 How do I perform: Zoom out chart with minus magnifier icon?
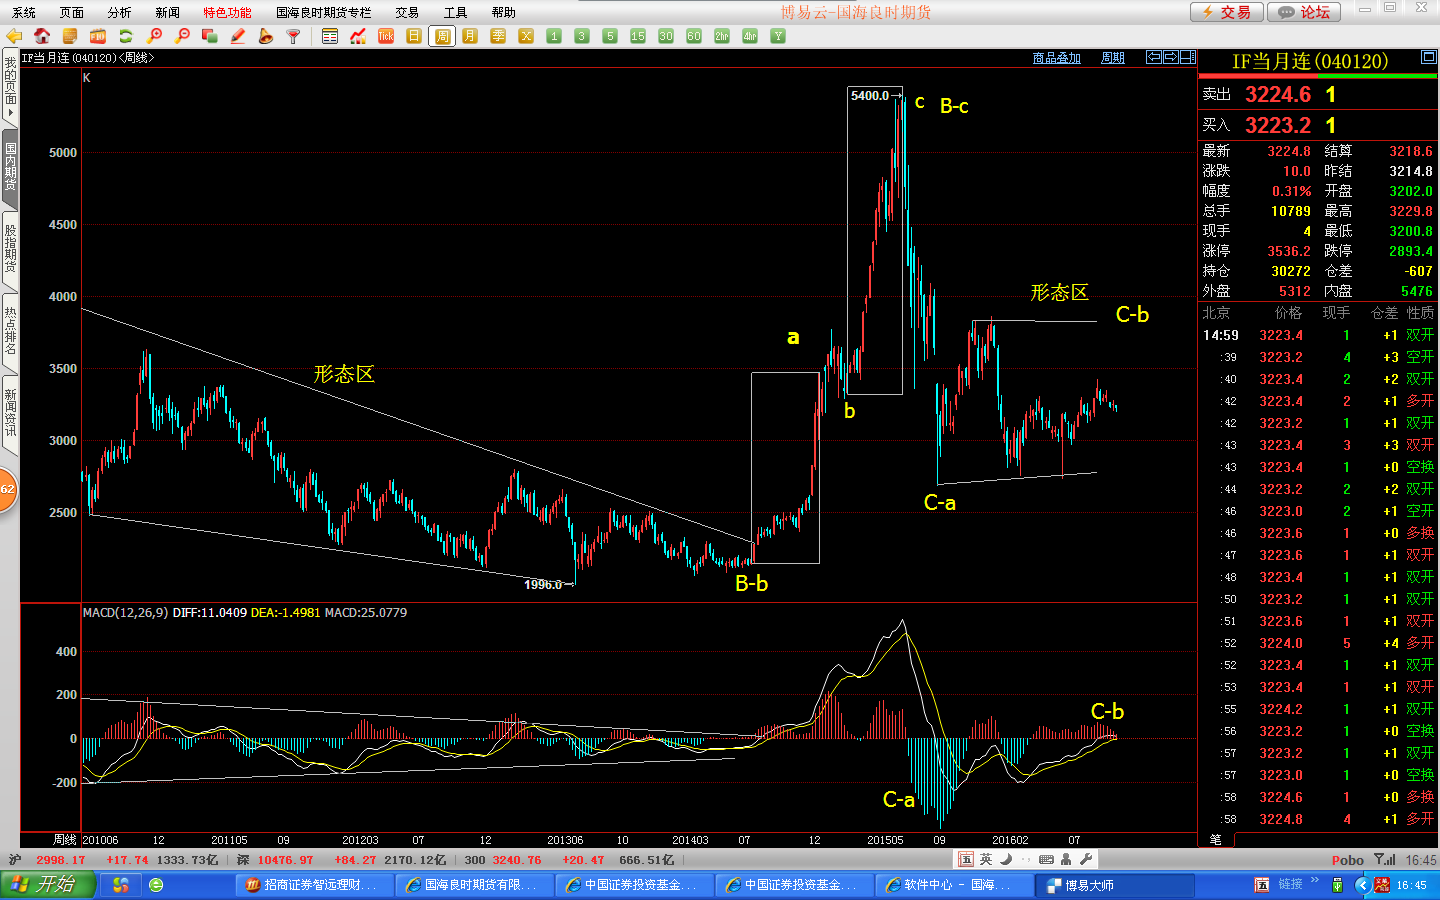click(182, 36)
